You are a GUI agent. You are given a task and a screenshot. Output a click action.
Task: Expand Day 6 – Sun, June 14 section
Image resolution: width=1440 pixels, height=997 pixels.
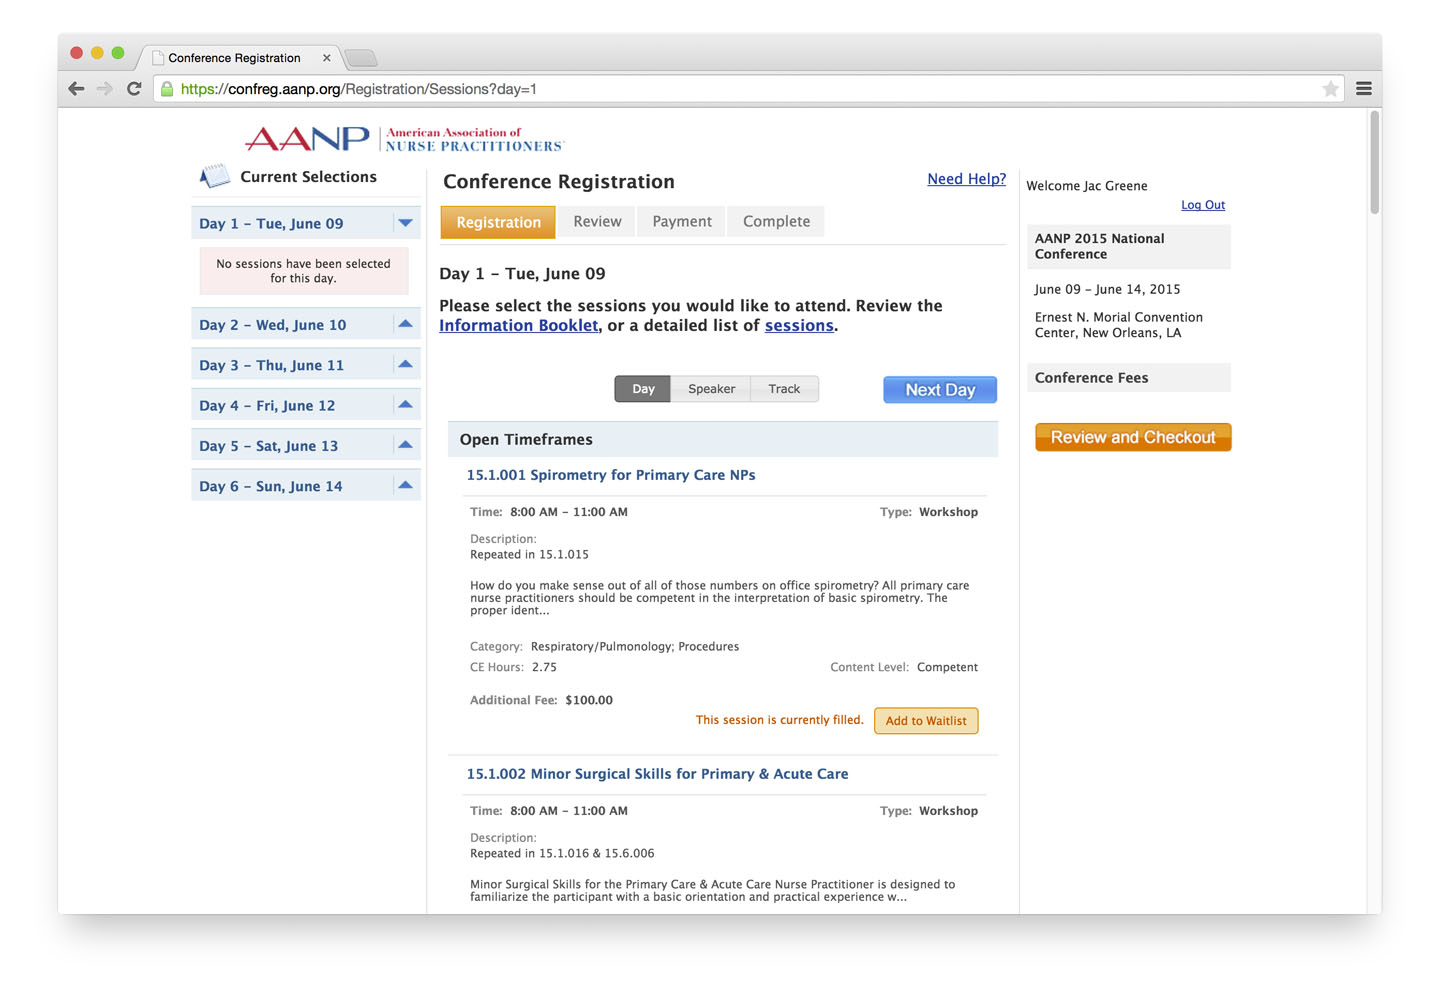pos(405,485)
